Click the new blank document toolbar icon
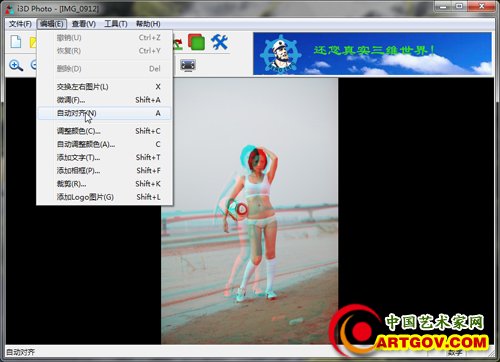The image size is (500, 362). point(16,42)
